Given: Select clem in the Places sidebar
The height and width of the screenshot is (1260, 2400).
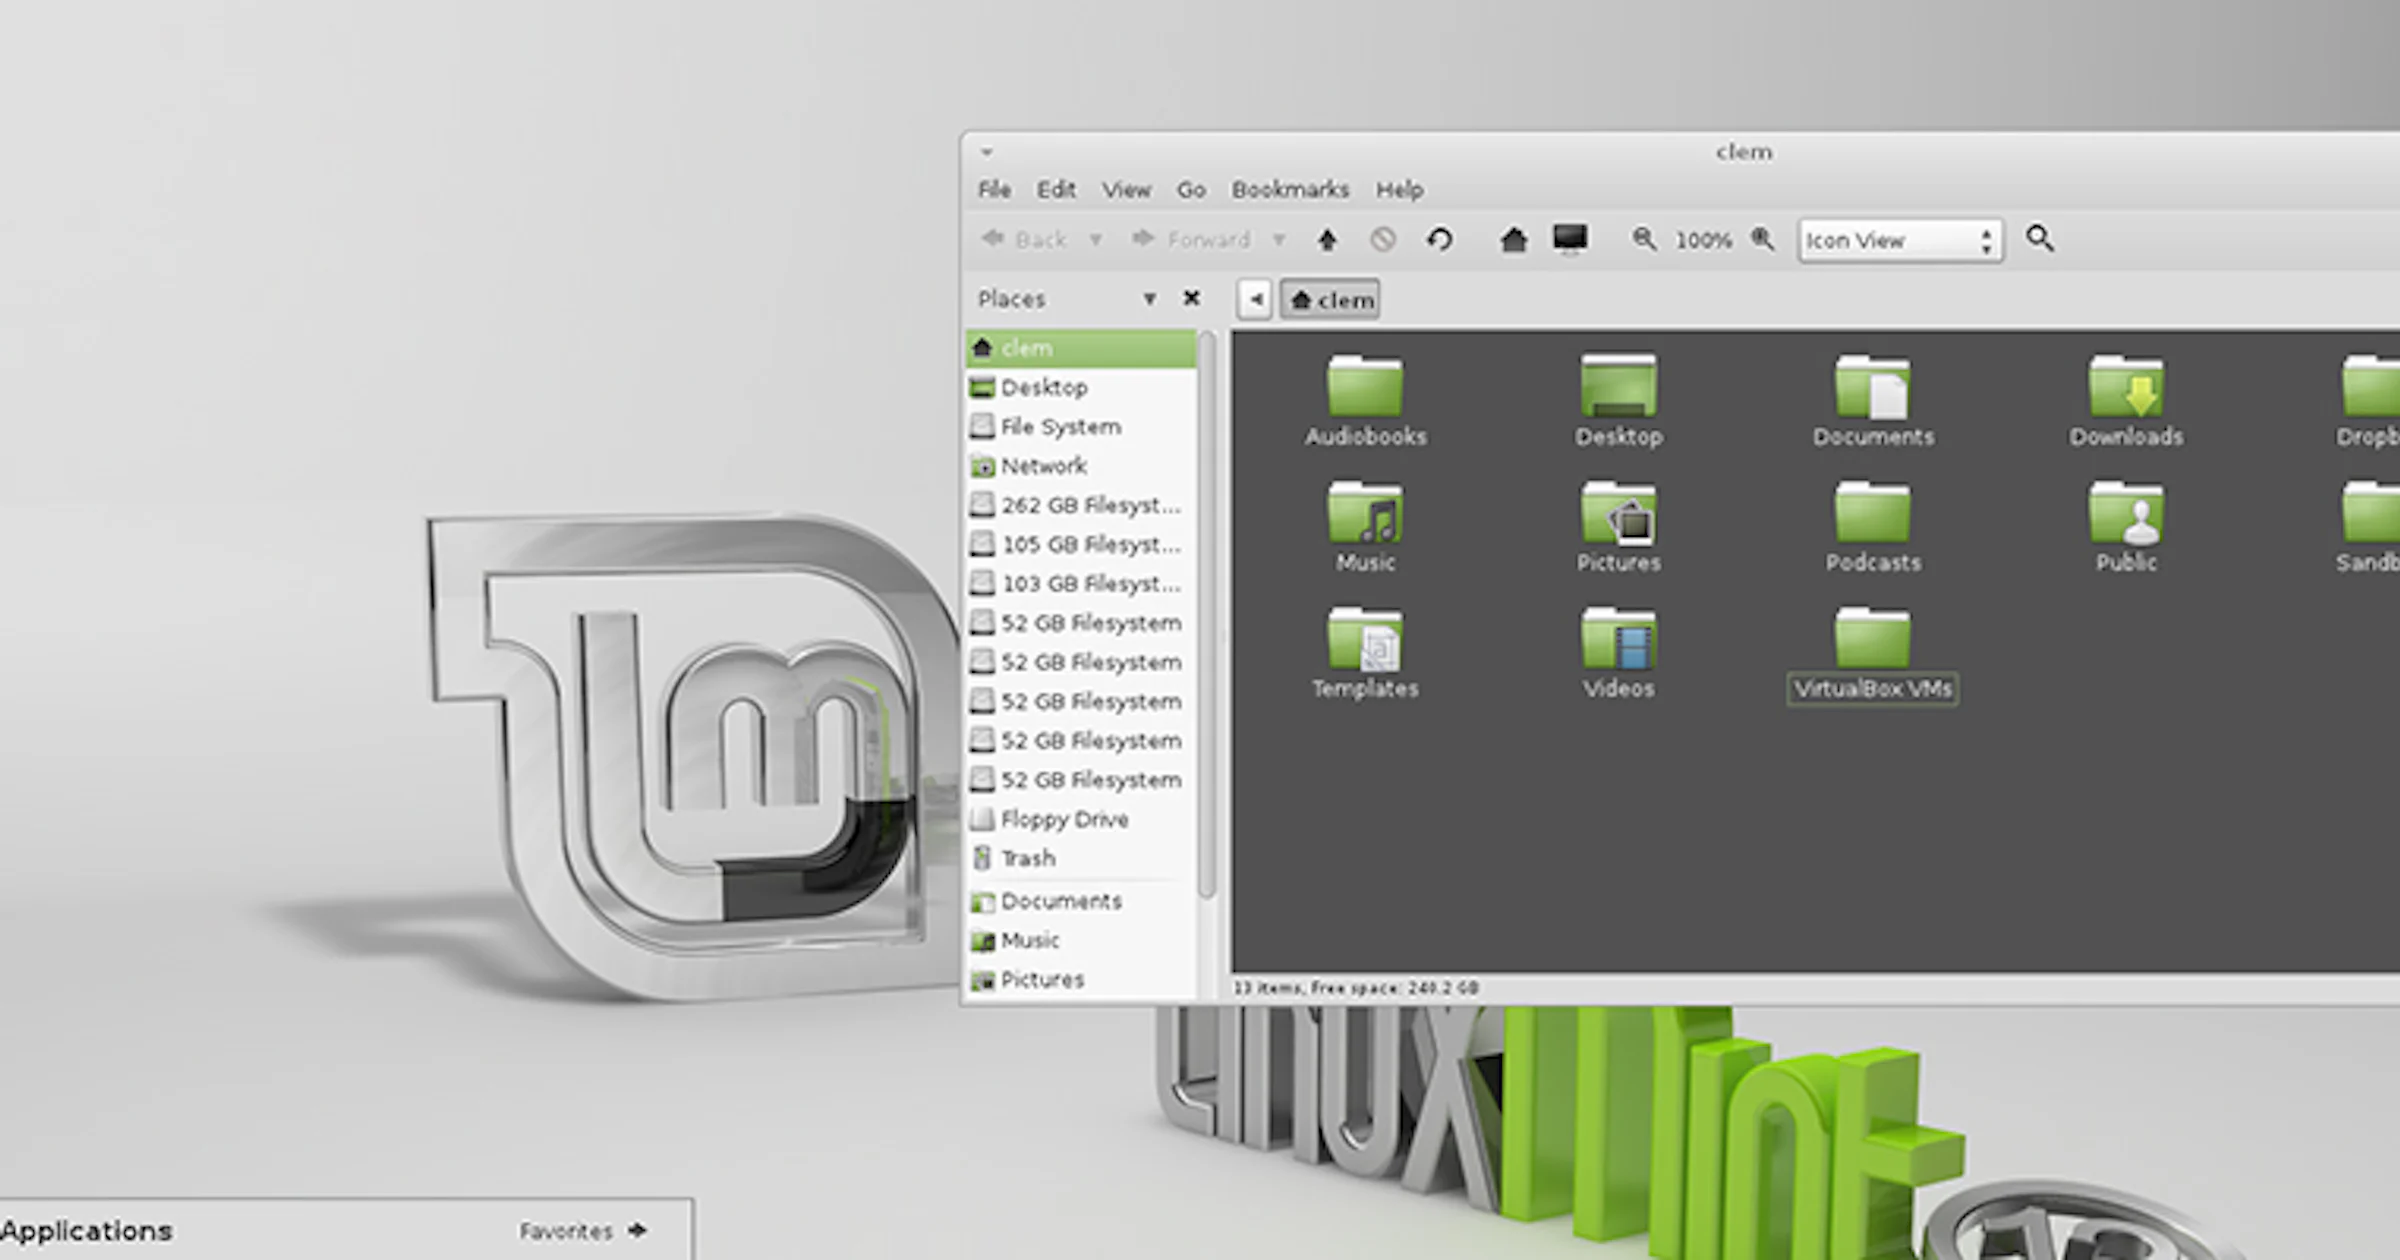Looking at the screenshot, I should point(1081,348).
